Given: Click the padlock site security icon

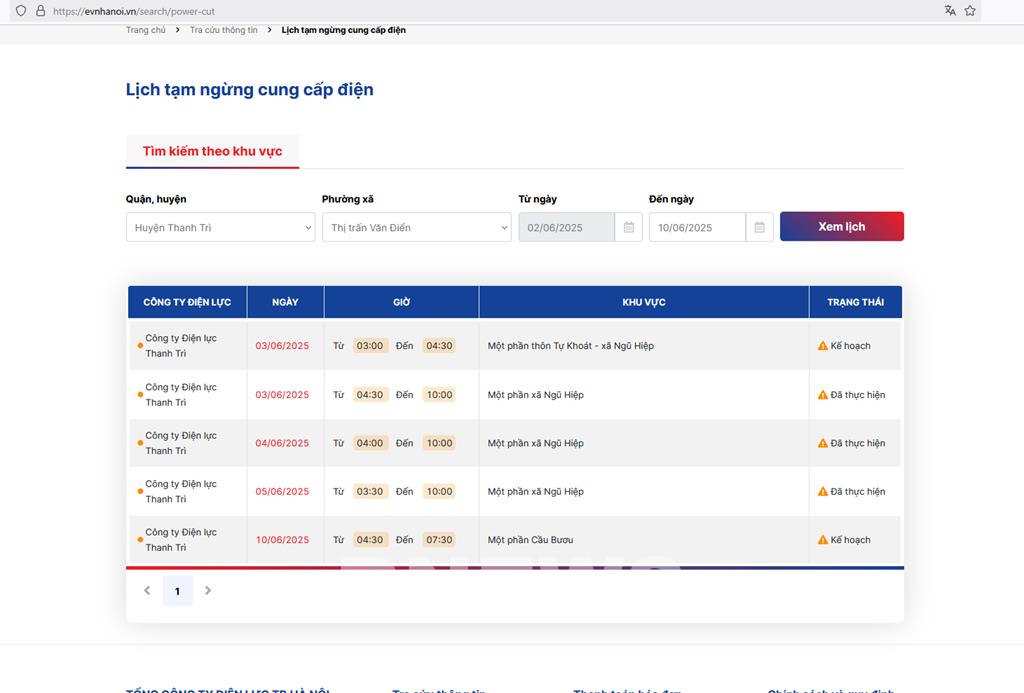Looking at the screenshot, I should [x=40, y=11].
